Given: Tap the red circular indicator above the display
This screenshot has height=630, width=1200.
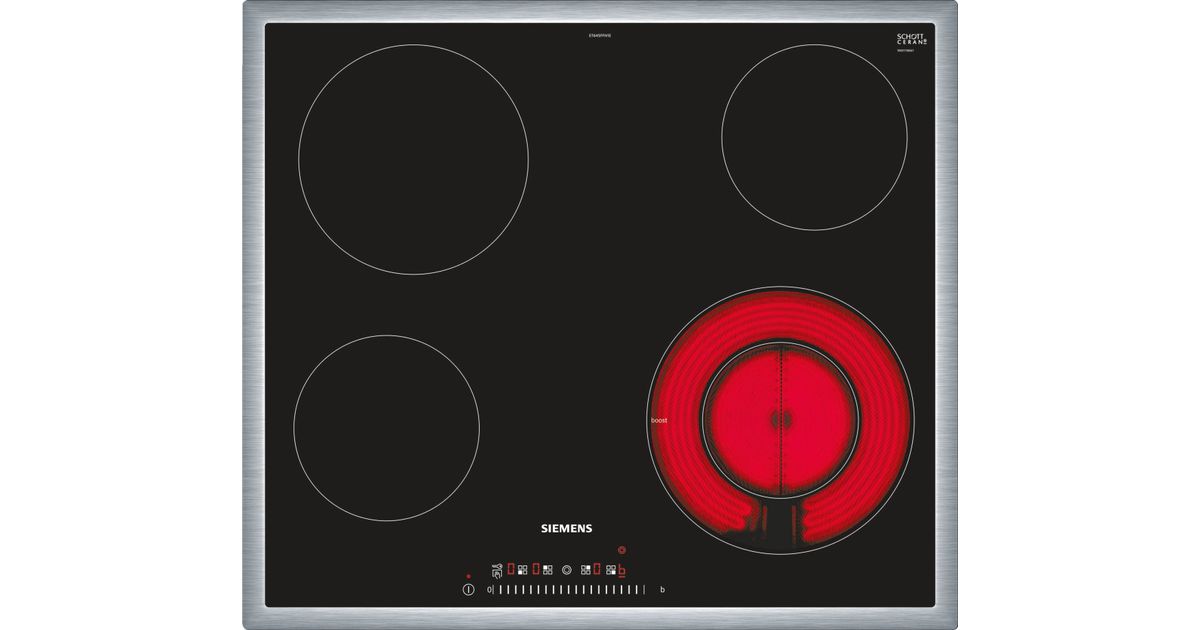Looking at the screenshot, I should point(622,549).
